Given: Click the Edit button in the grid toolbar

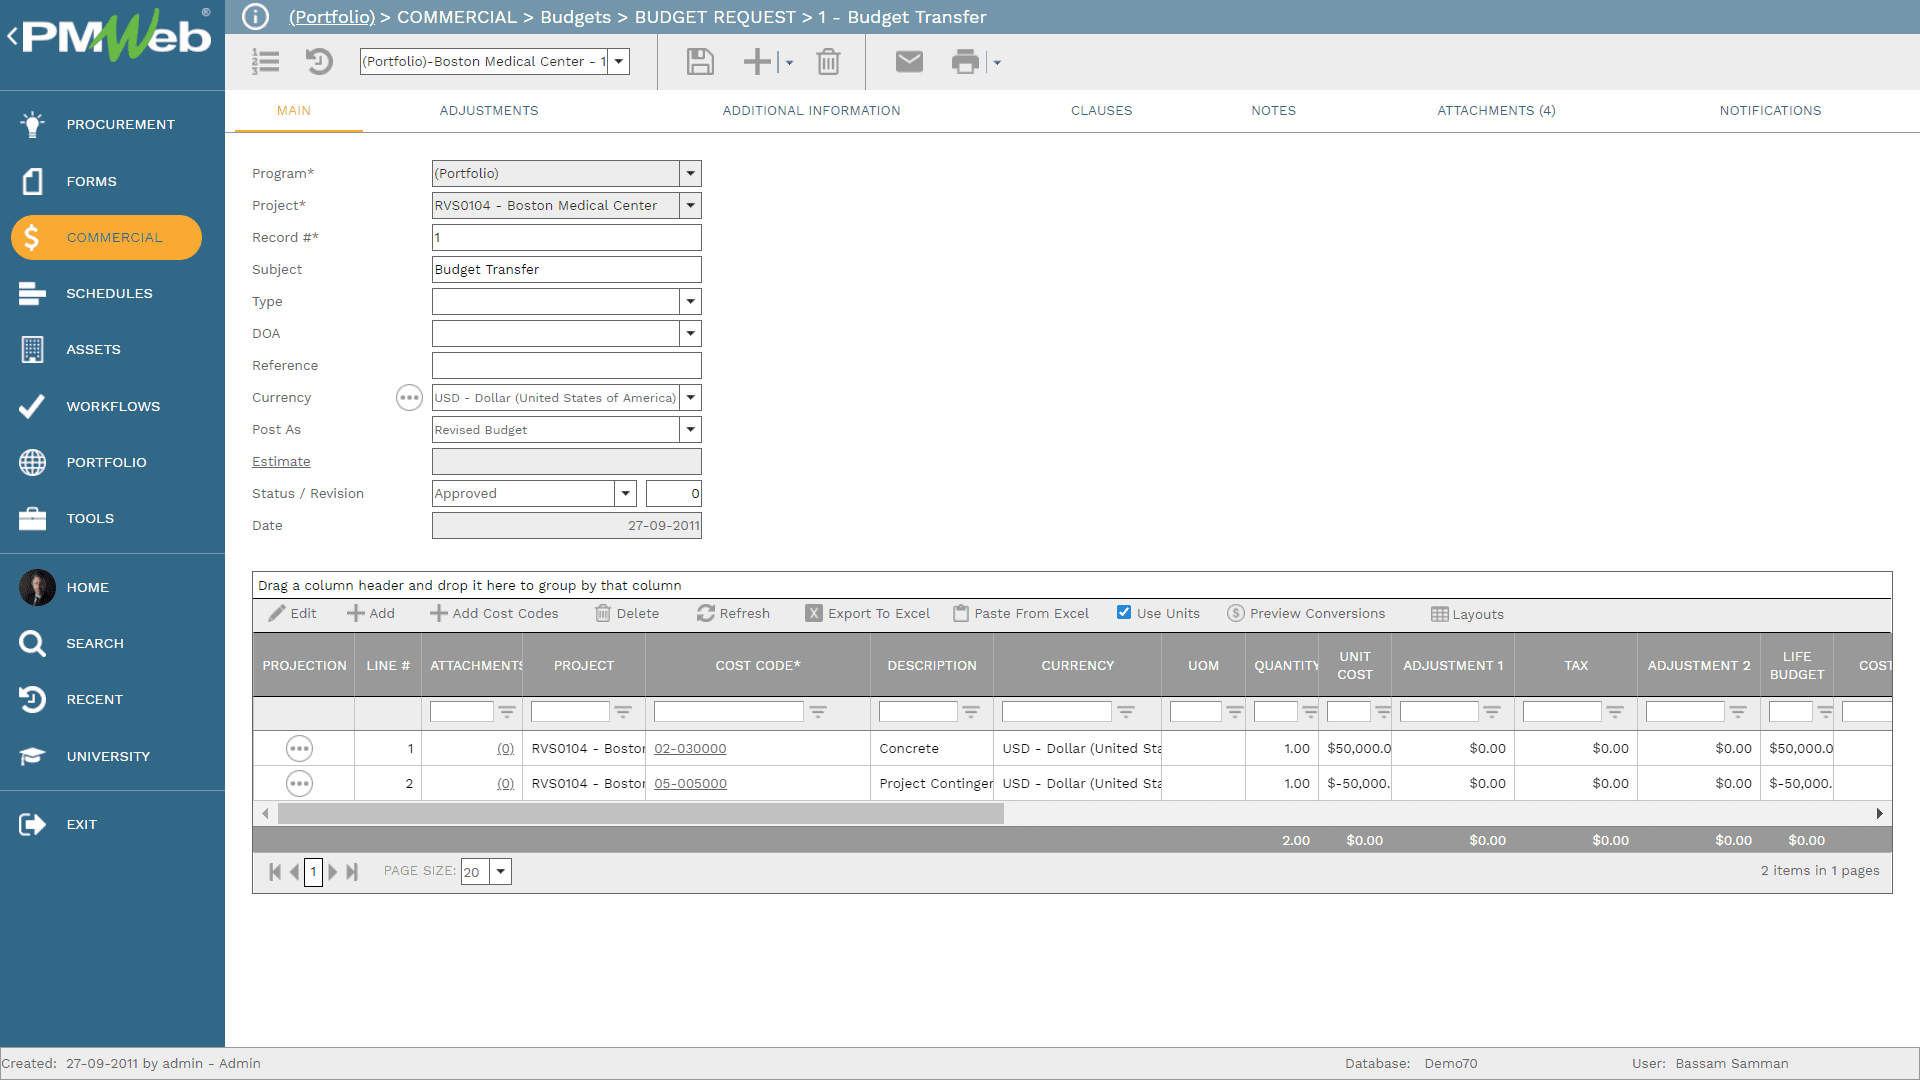Looking at the screenshot, I should [x=293, y=613].
